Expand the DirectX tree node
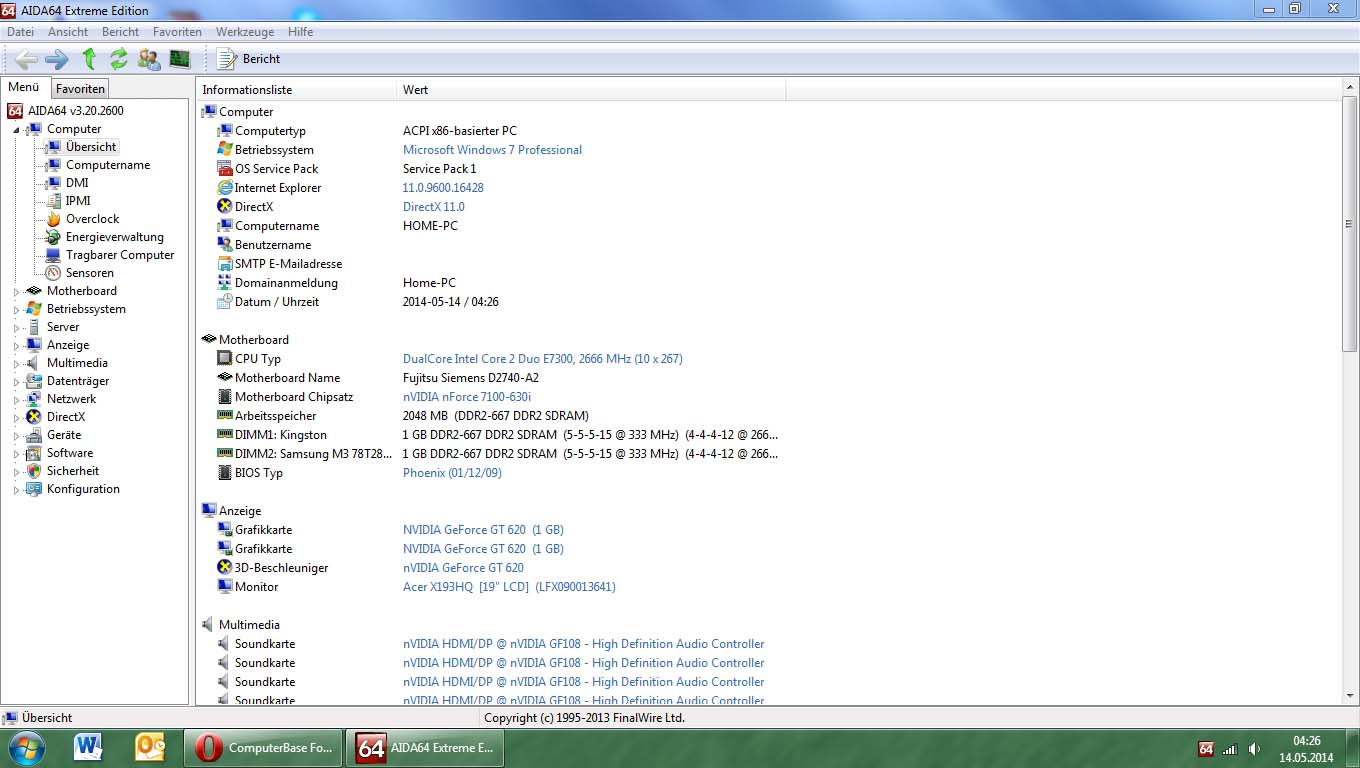 click(x=16, y=418)
